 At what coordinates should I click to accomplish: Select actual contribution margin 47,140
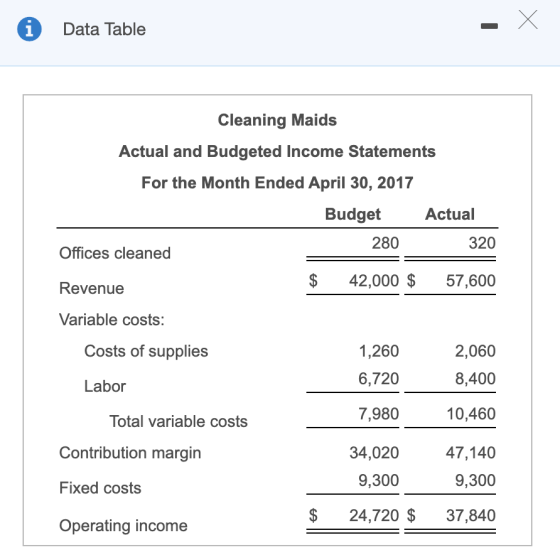click(x=471, y=453)
